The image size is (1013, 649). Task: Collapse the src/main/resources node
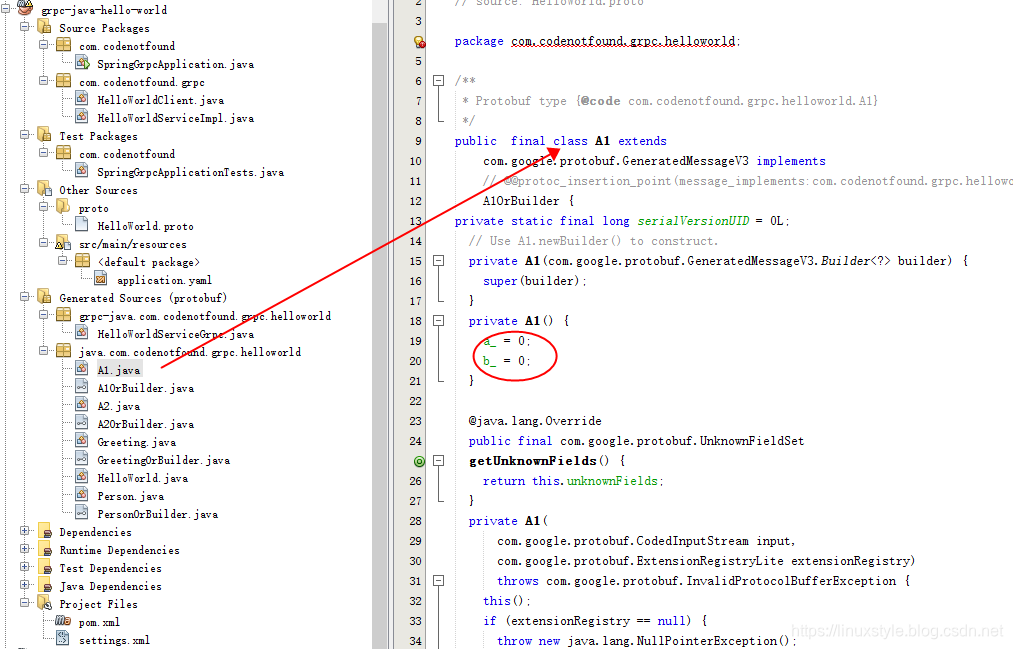point(43,242)
